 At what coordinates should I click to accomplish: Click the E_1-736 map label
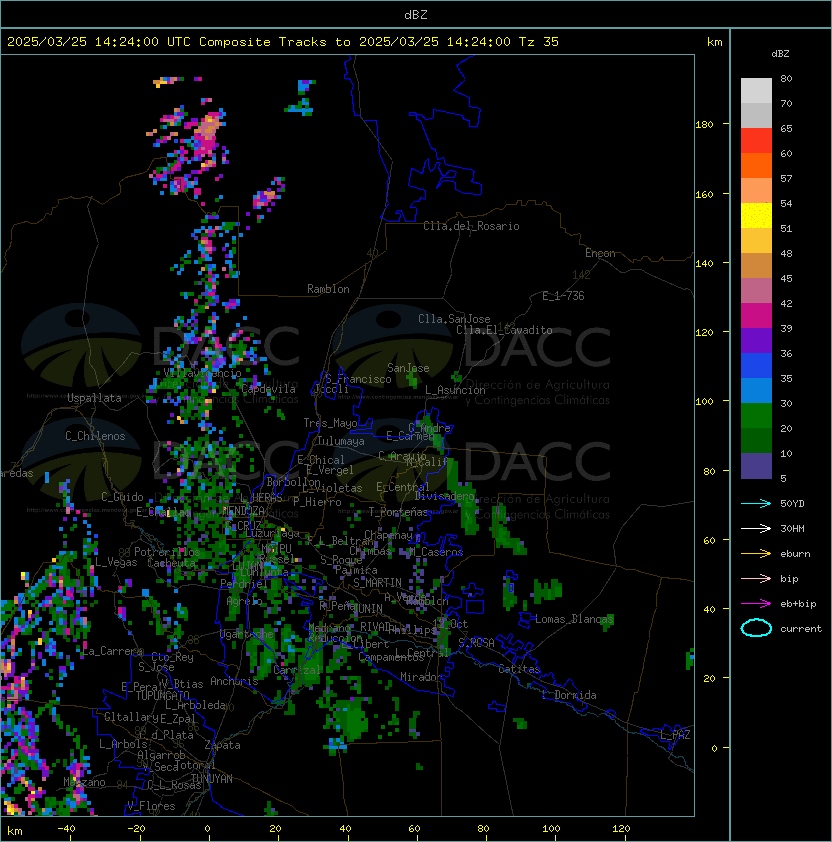(x=563, y=296)
